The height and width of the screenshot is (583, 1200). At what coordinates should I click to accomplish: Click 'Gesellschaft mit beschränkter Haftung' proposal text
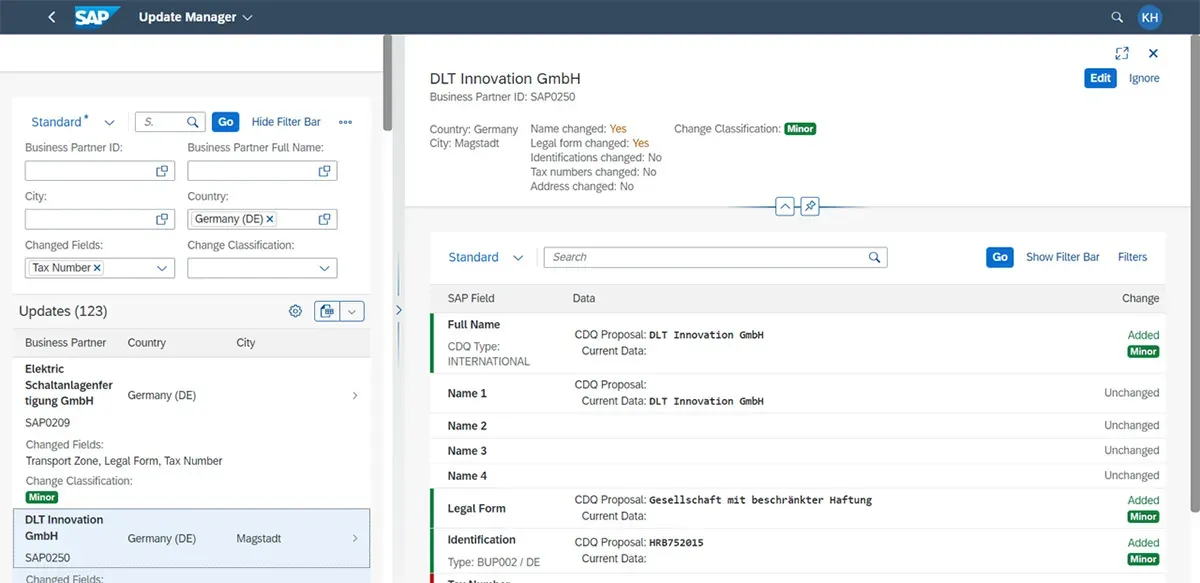(761, 500)
